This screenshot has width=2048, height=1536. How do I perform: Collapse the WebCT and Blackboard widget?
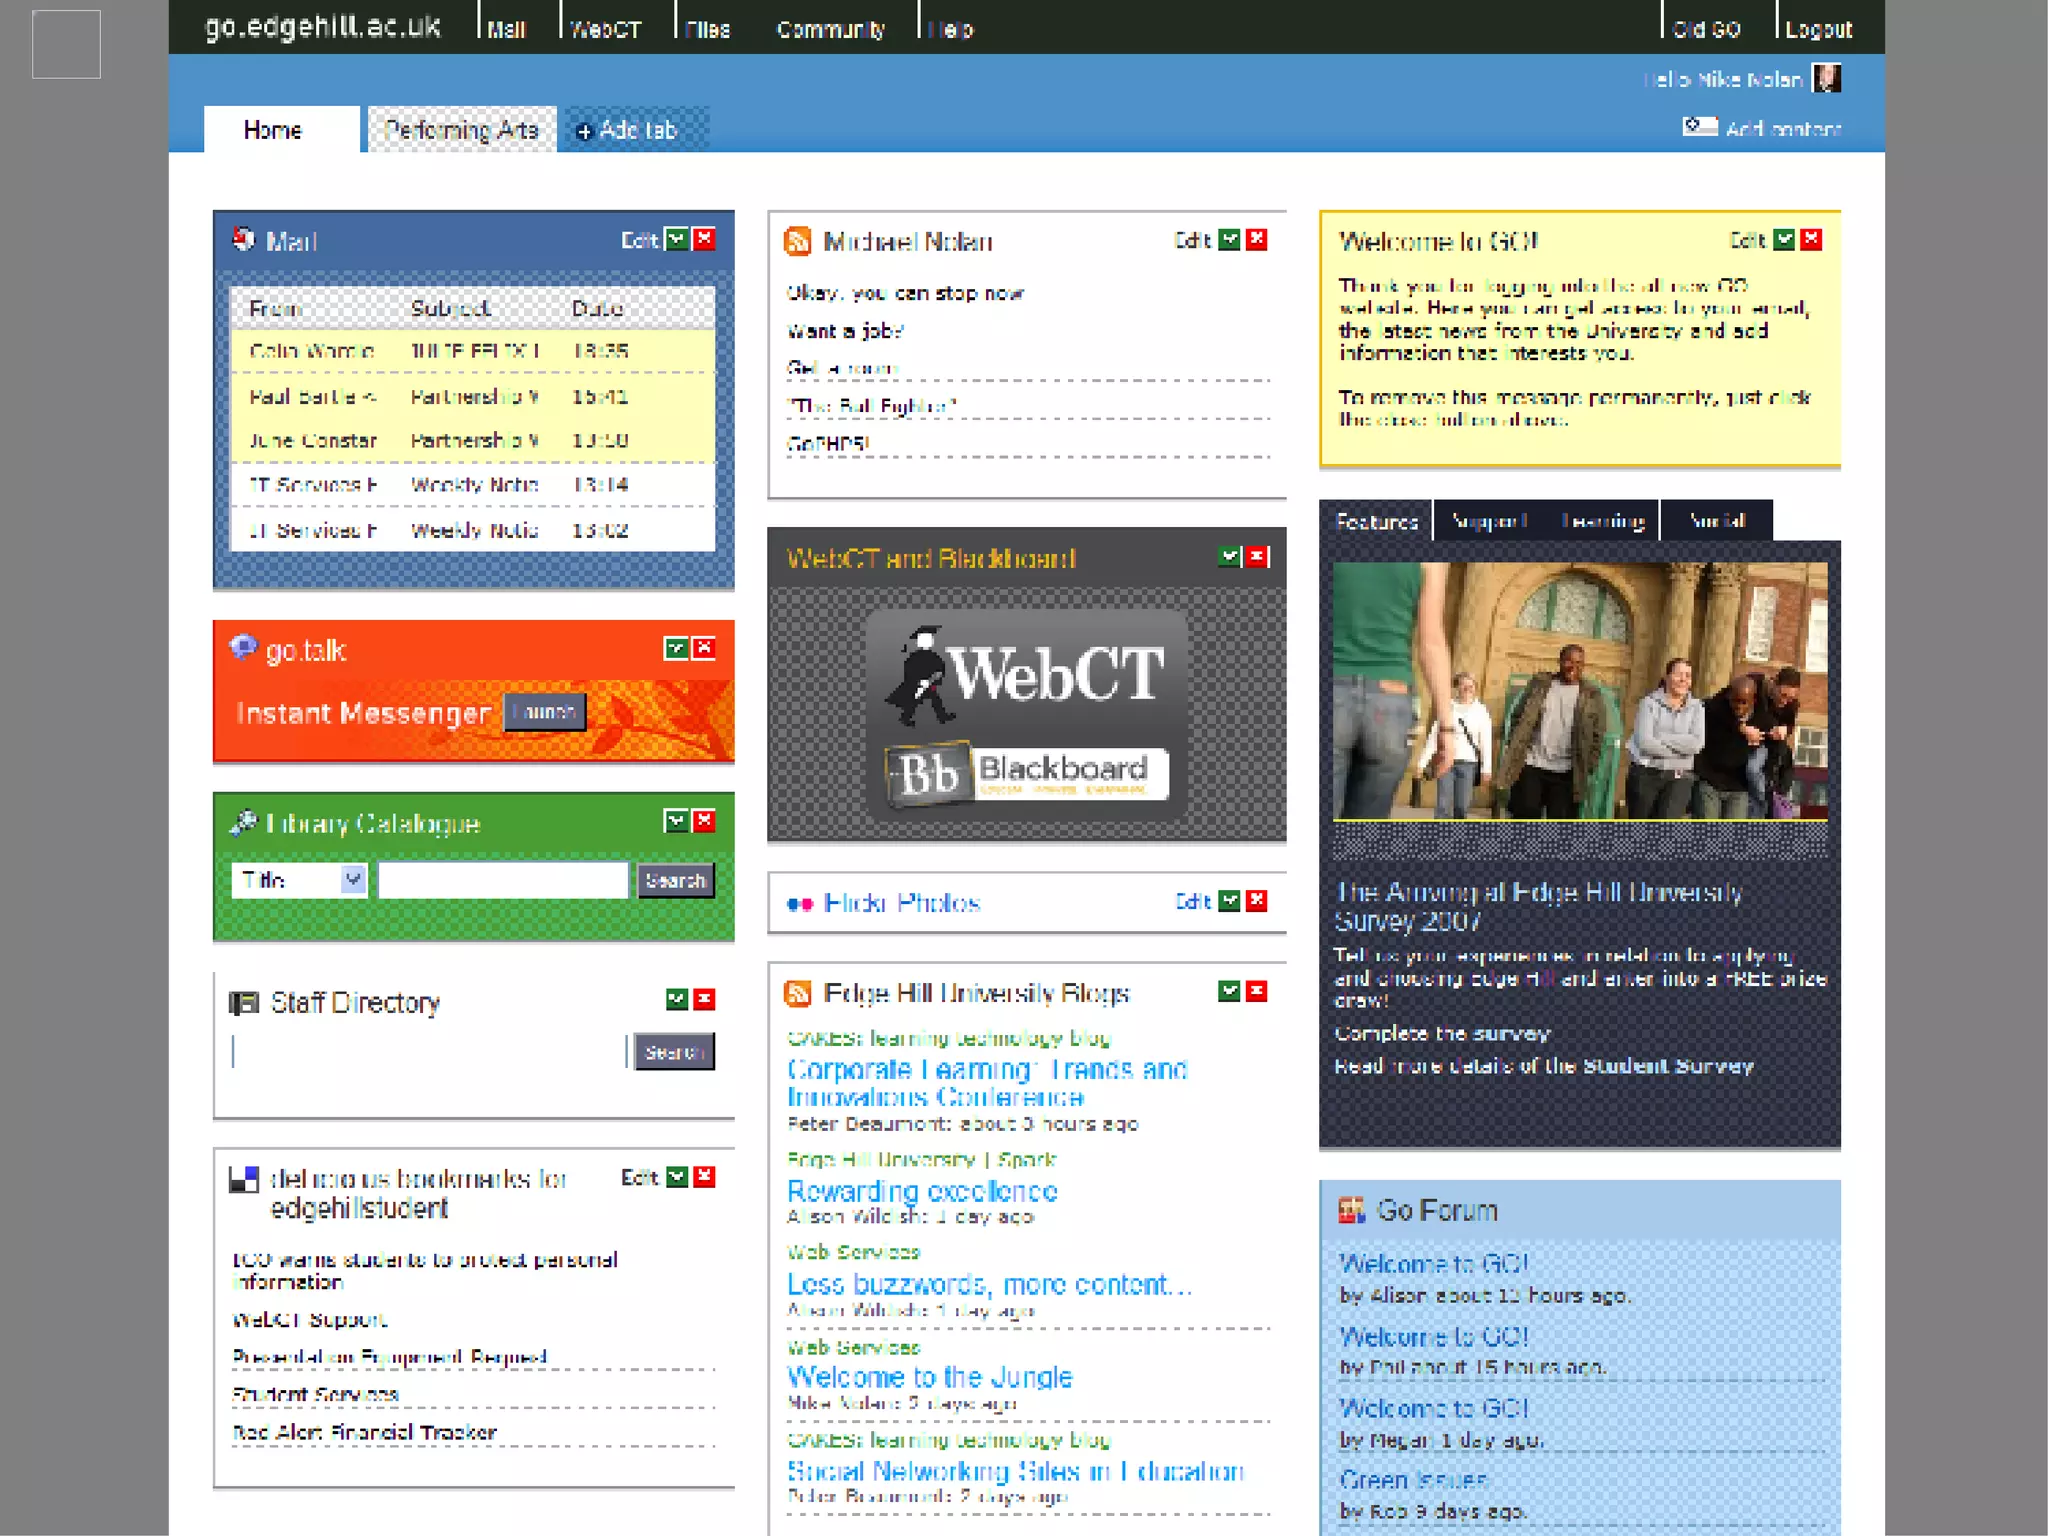(x=1230, y=556)
